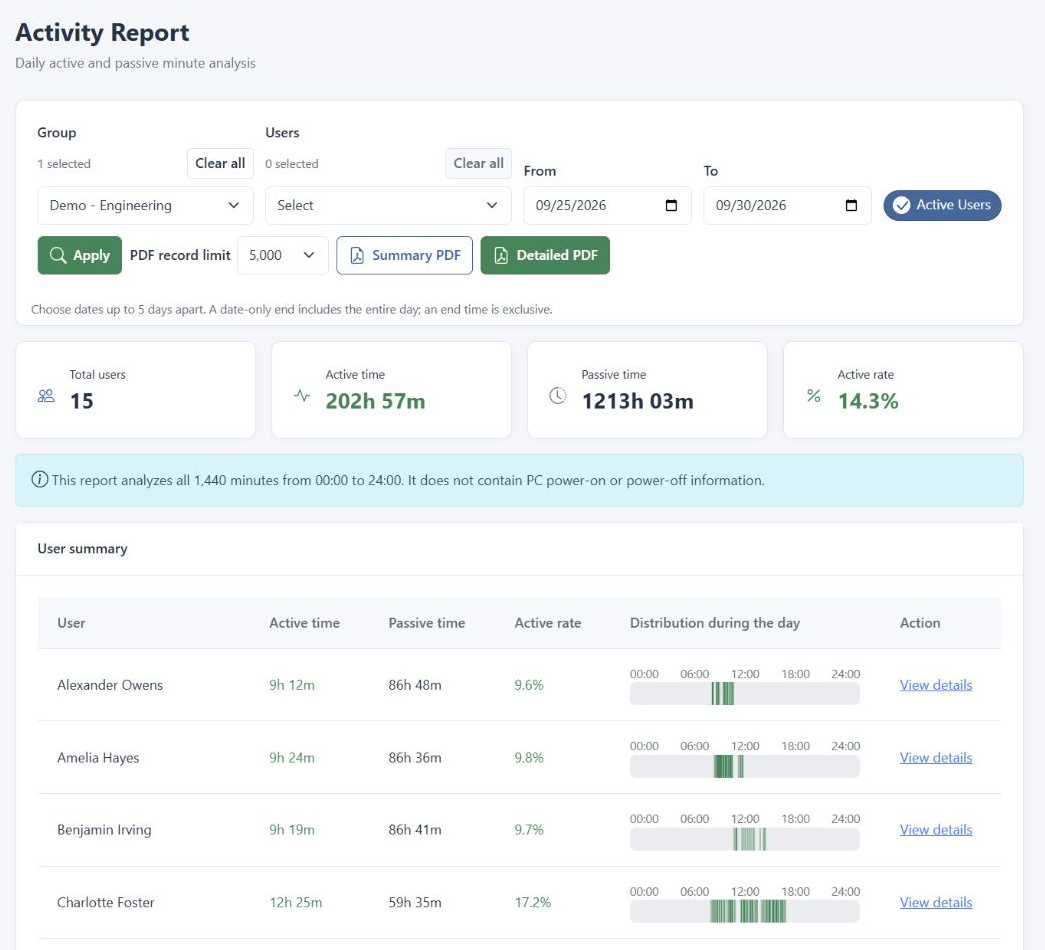Image resolution: width=1045 pixels, height=950 pixels.
Task: Click the Passive time column header
Action: pos(427,623)
